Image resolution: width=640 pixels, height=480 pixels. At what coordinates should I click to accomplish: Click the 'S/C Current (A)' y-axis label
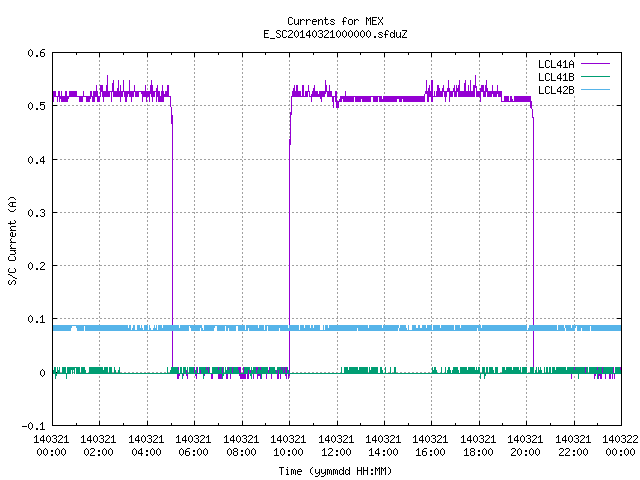[13, 241]
